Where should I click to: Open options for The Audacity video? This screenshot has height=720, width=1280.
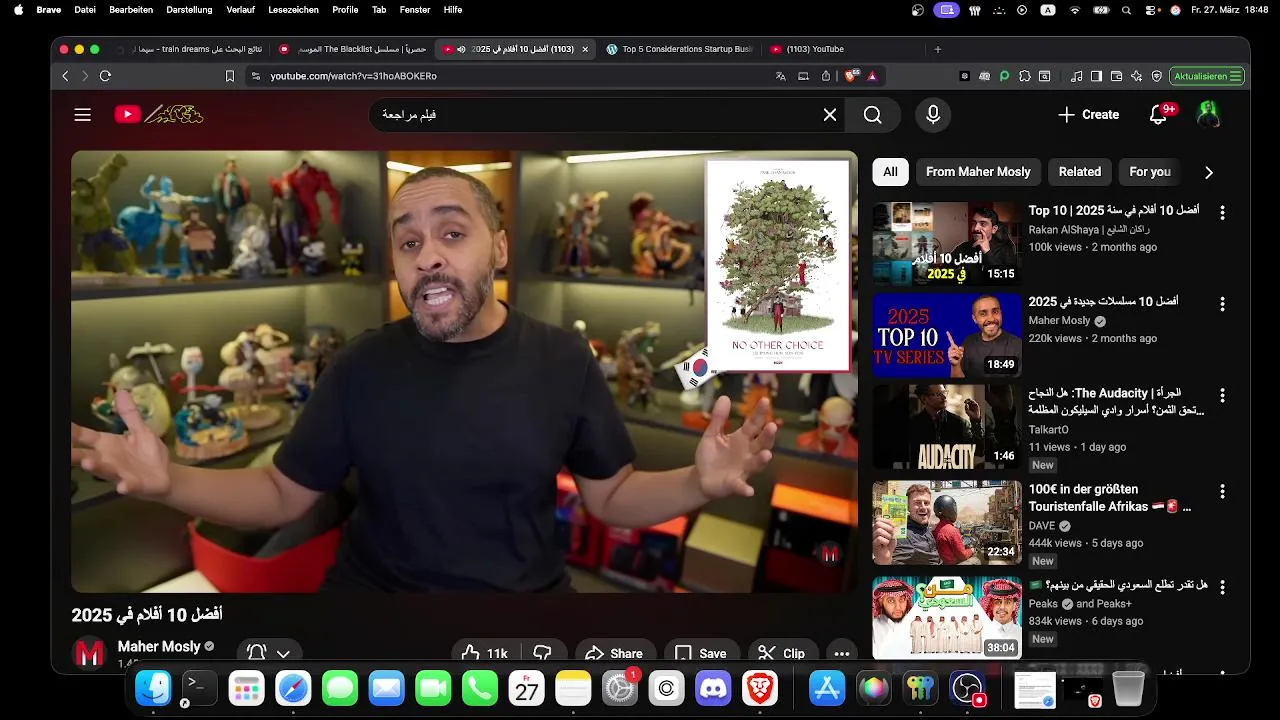[x=1222, y=395]
